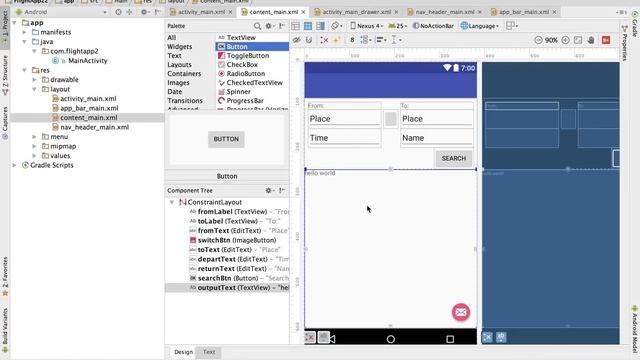Open the pack dropdown
The height and width of the screenshot is (360, 640).
[x=365, y=40]
